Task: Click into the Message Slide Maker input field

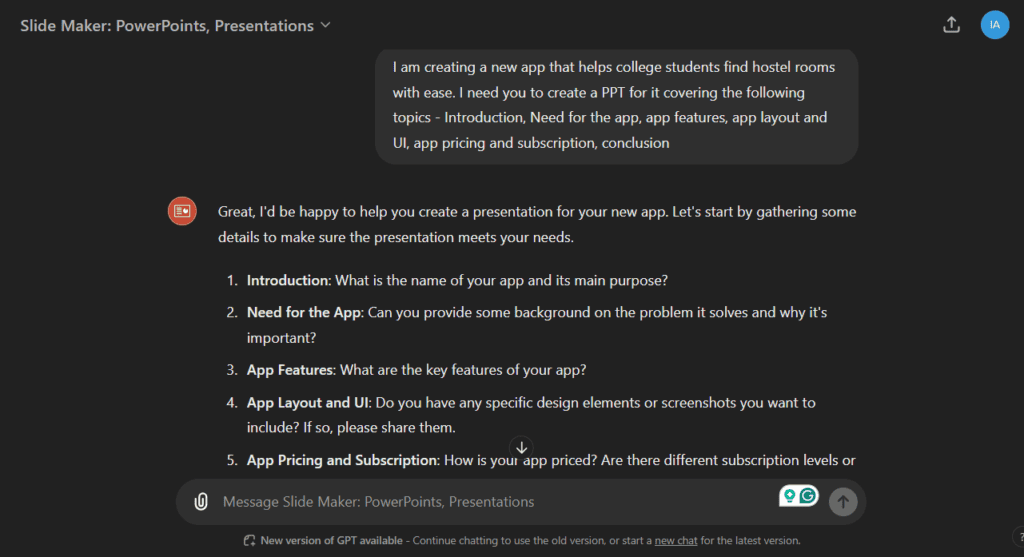Action: pos(496,501)
